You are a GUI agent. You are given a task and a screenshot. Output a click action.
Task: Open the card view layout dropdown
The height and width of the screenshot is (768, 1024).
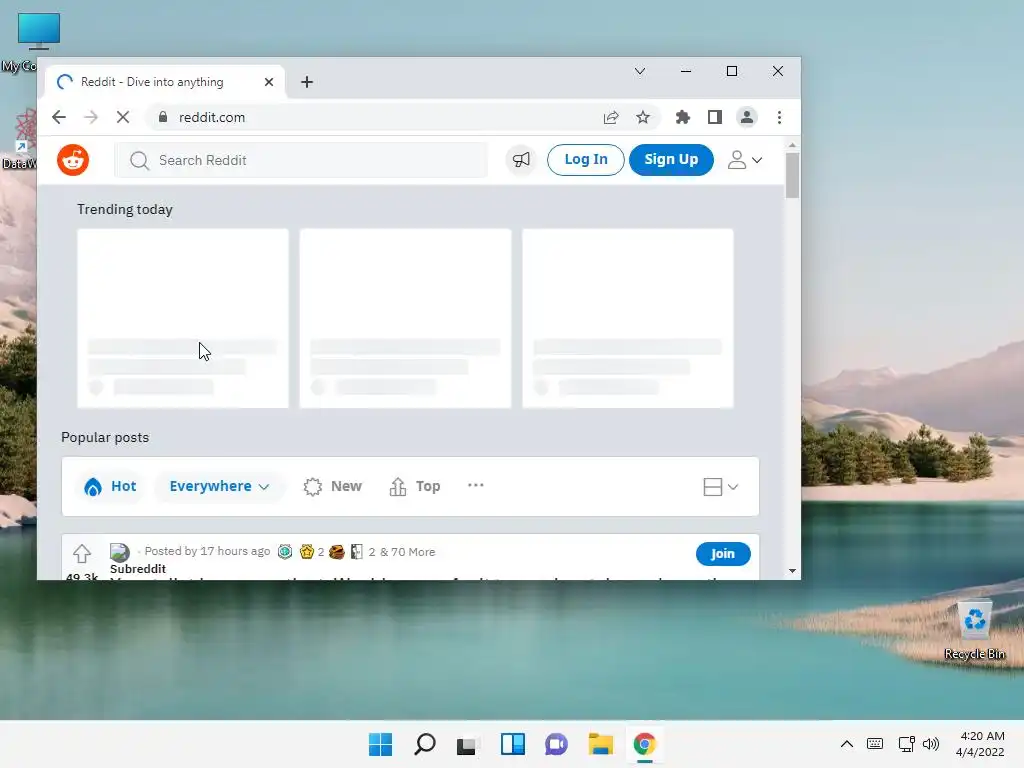721,487
